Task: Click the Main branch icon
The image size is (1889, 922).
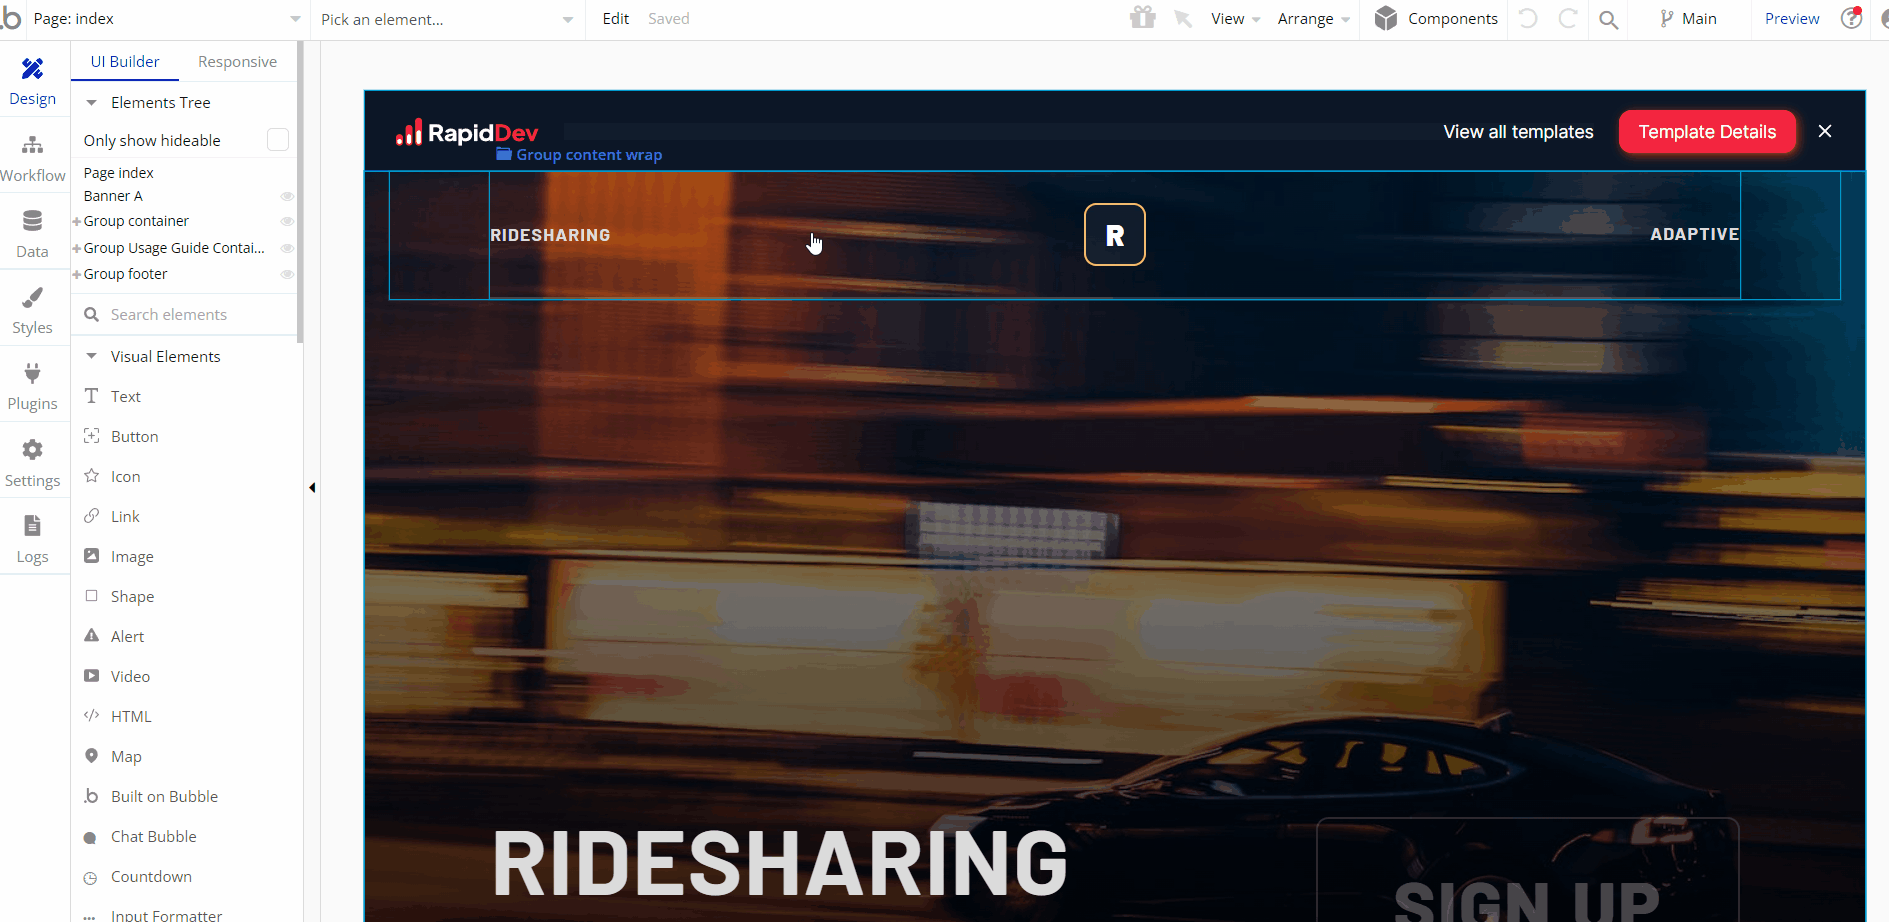Action: [x=1666, y=18]
